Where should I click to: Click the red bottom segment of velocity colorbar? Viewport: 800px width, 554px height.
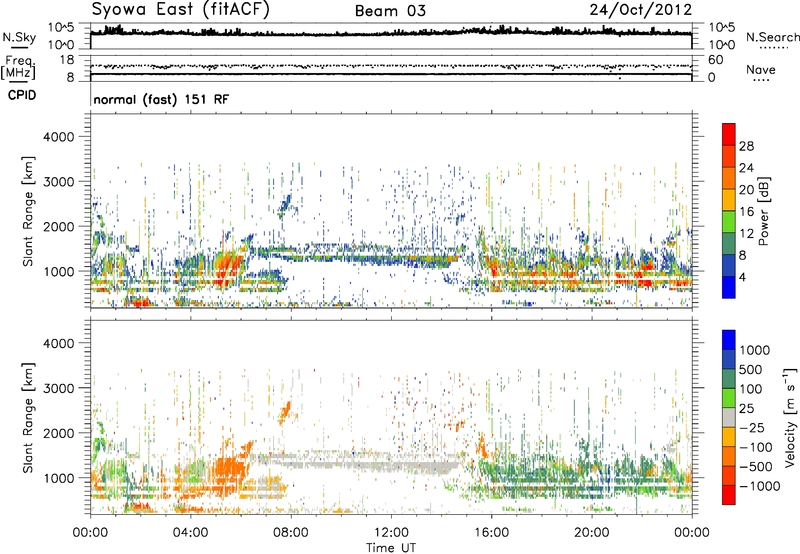tap(729, 495)
